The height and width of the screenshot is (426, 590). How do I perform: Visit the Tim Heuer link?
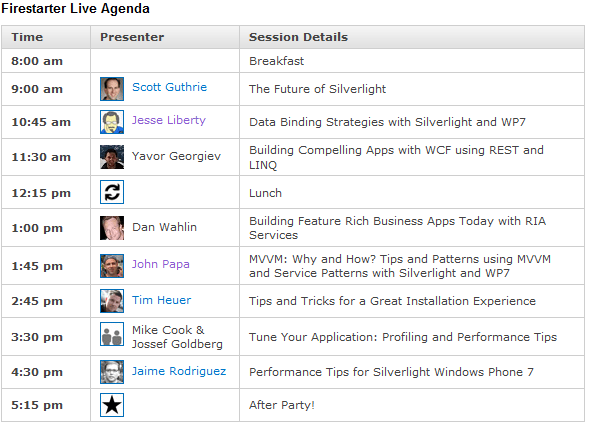pyautogui.click(x=161, y=300)
